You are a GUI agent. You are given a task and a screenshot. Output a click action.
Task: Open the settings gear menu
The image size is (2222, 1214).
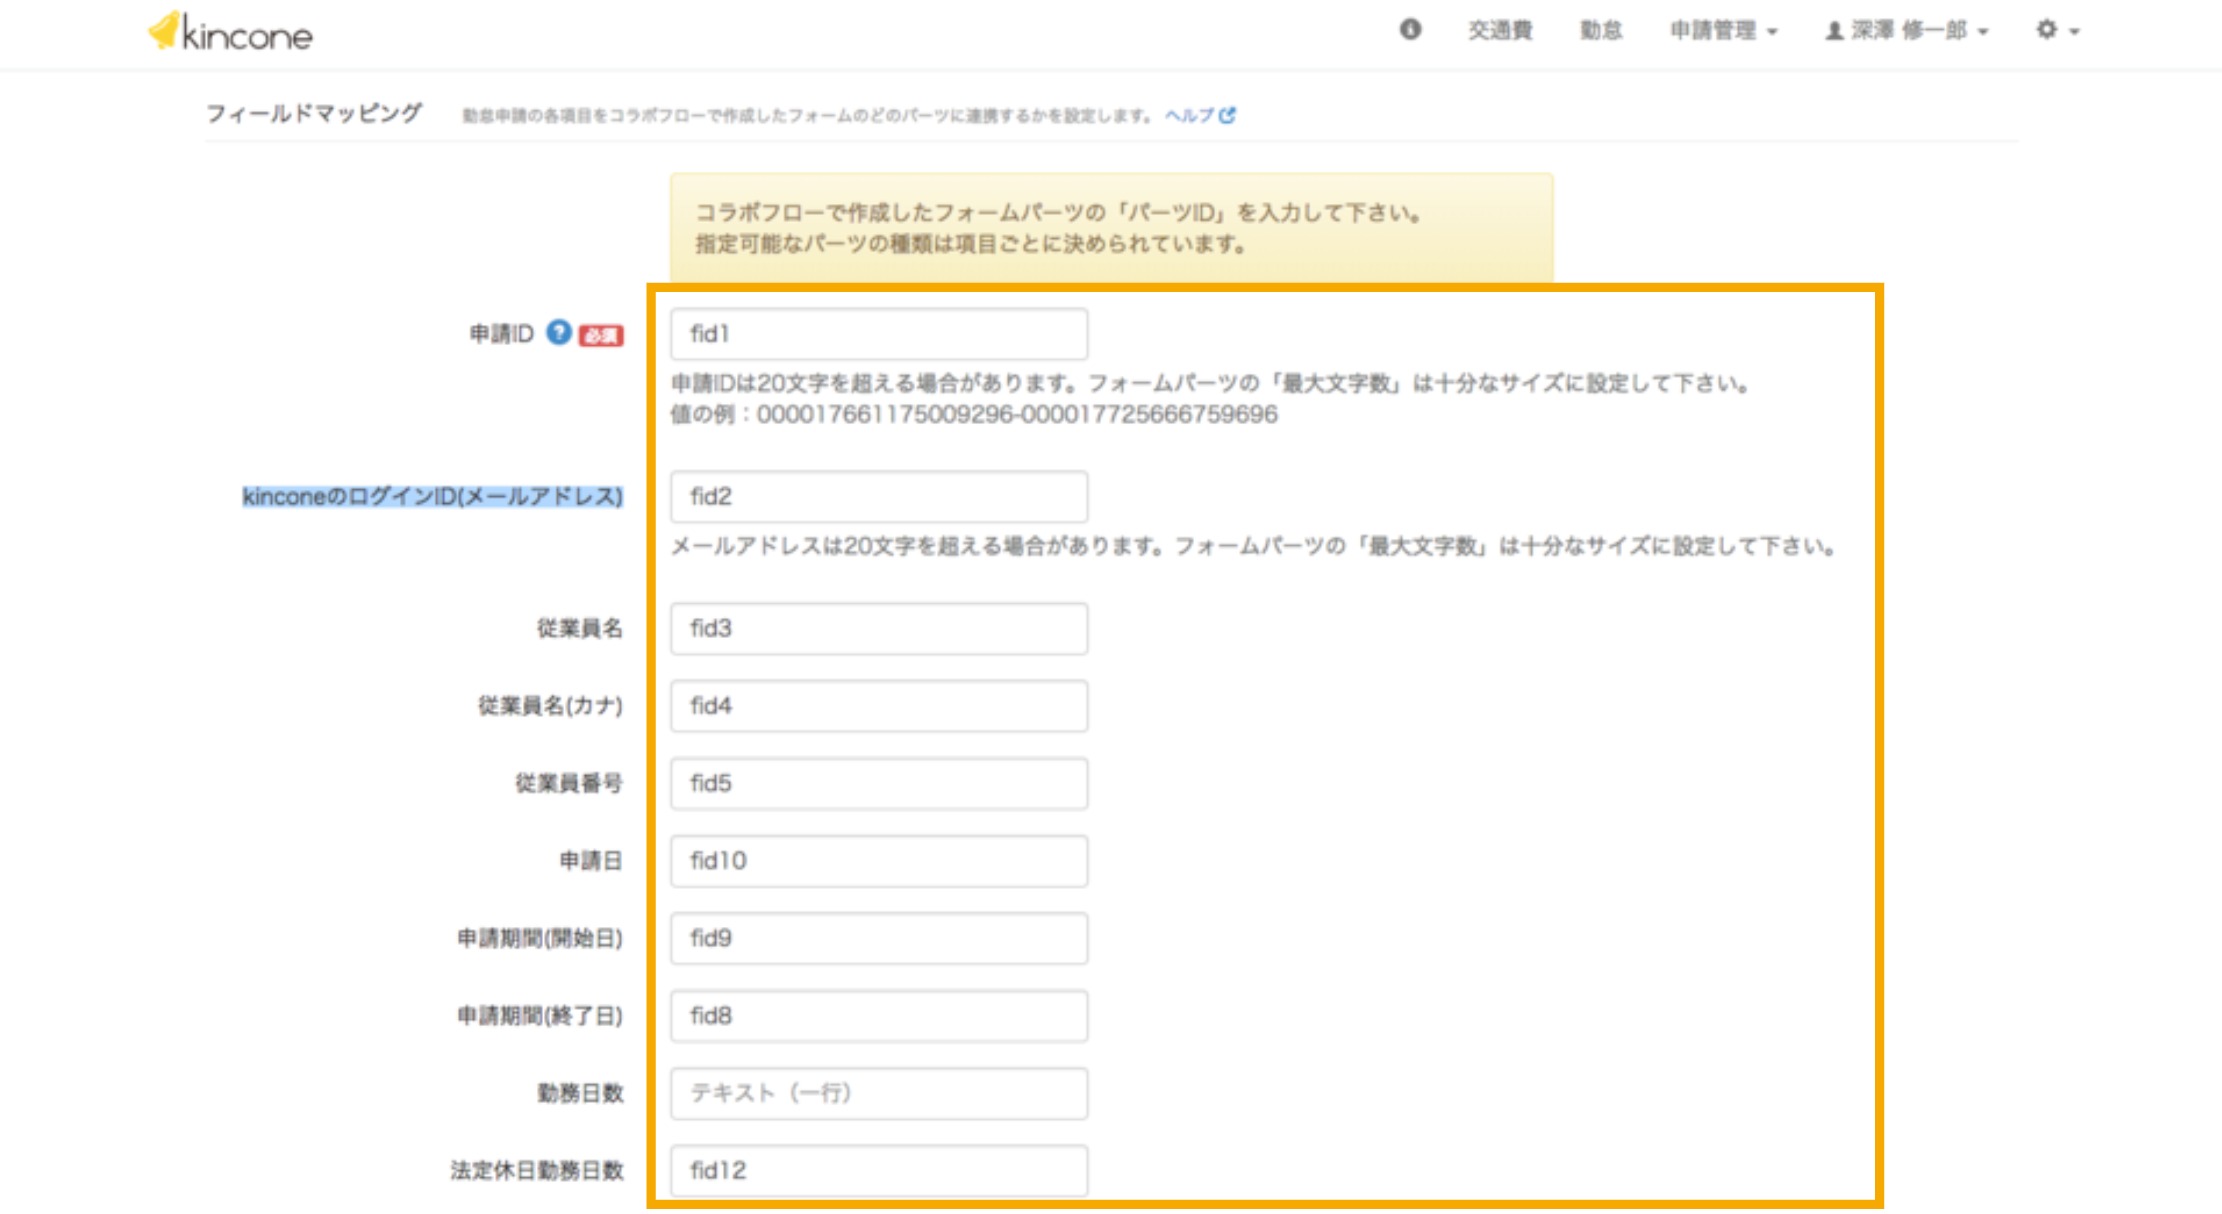(2047, 30)
